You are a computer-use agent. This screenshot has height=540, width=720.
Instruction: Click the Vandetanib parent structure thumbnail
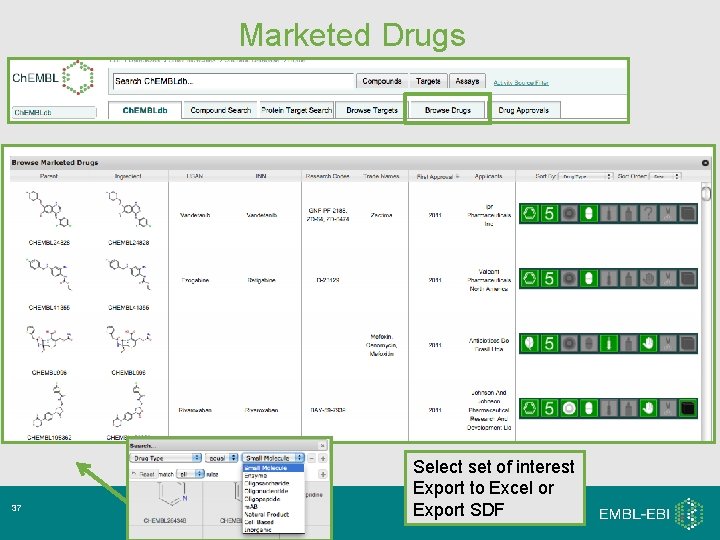[x=49, y=211]
